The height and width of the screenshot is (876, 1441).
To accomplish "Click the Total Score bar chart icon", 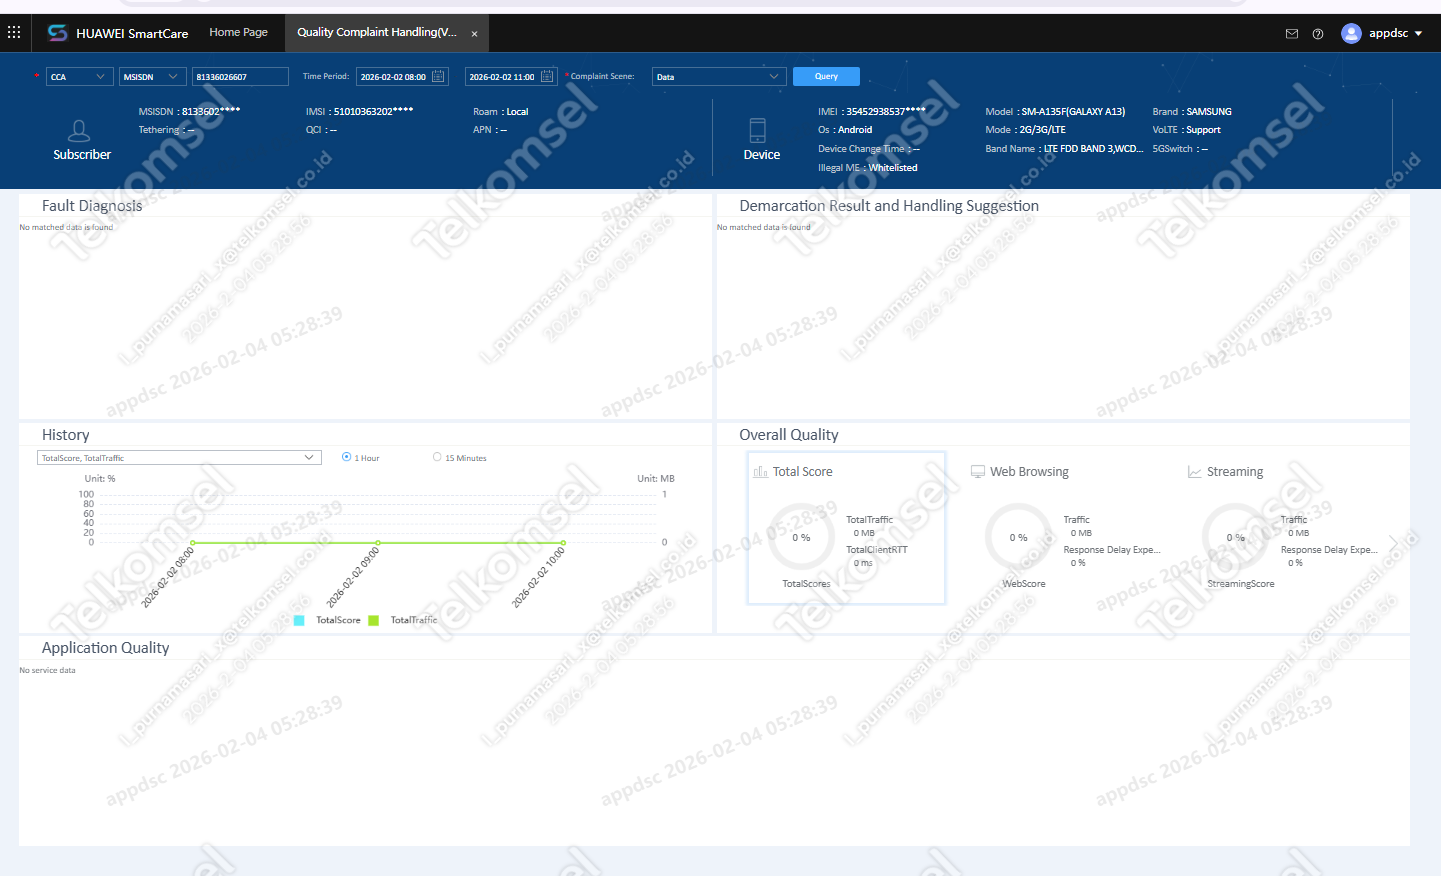I will (761, 472).
